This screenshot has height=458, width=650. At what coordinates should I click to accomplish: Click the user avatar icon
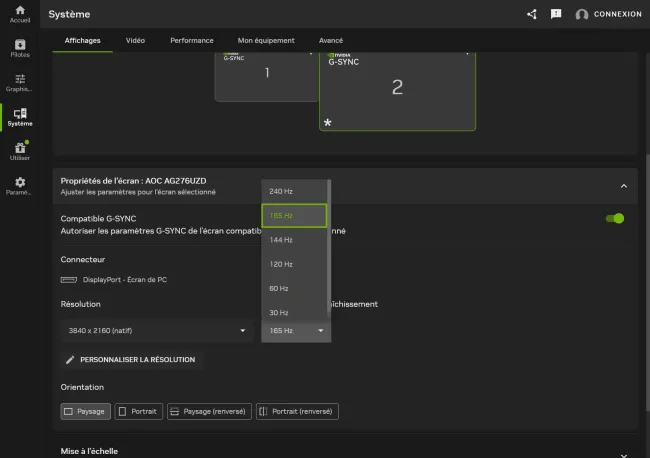click(582, 15)
